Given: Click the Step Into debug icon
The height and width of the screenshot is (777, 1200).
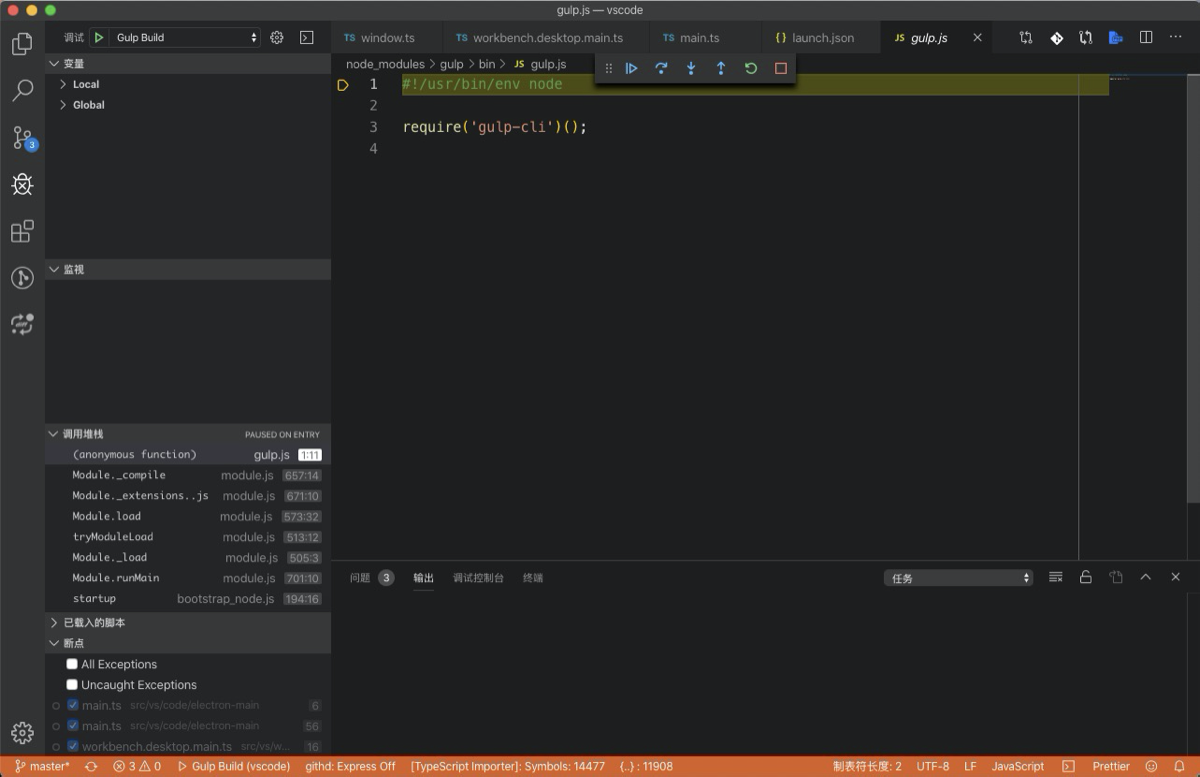Looking at the screenshot, I should [x=691, y=68].
